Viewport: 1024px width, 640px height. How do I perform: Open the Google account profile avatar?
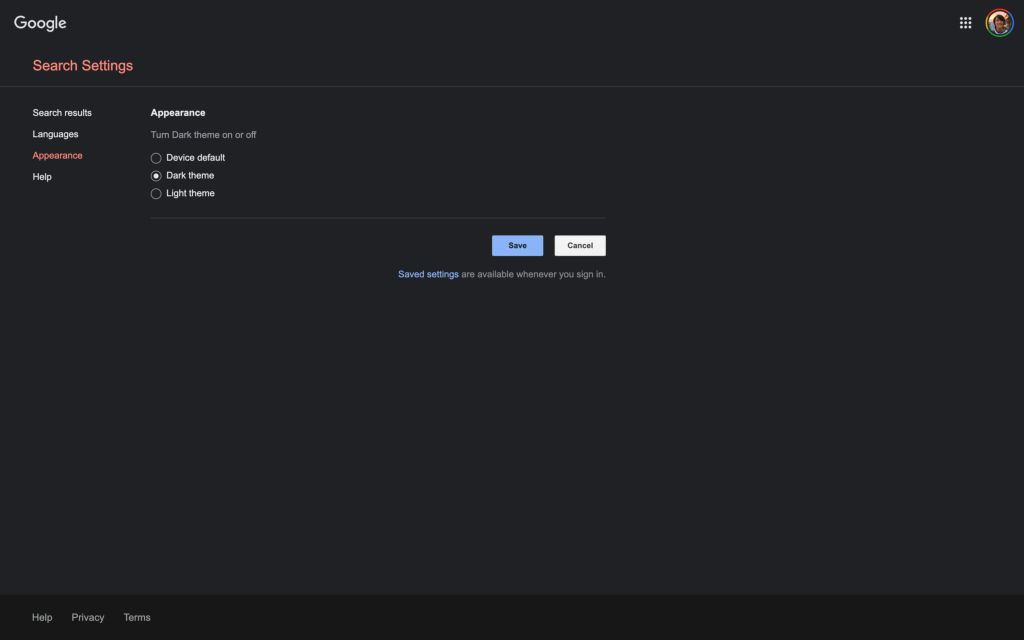[x=999, y=23]
